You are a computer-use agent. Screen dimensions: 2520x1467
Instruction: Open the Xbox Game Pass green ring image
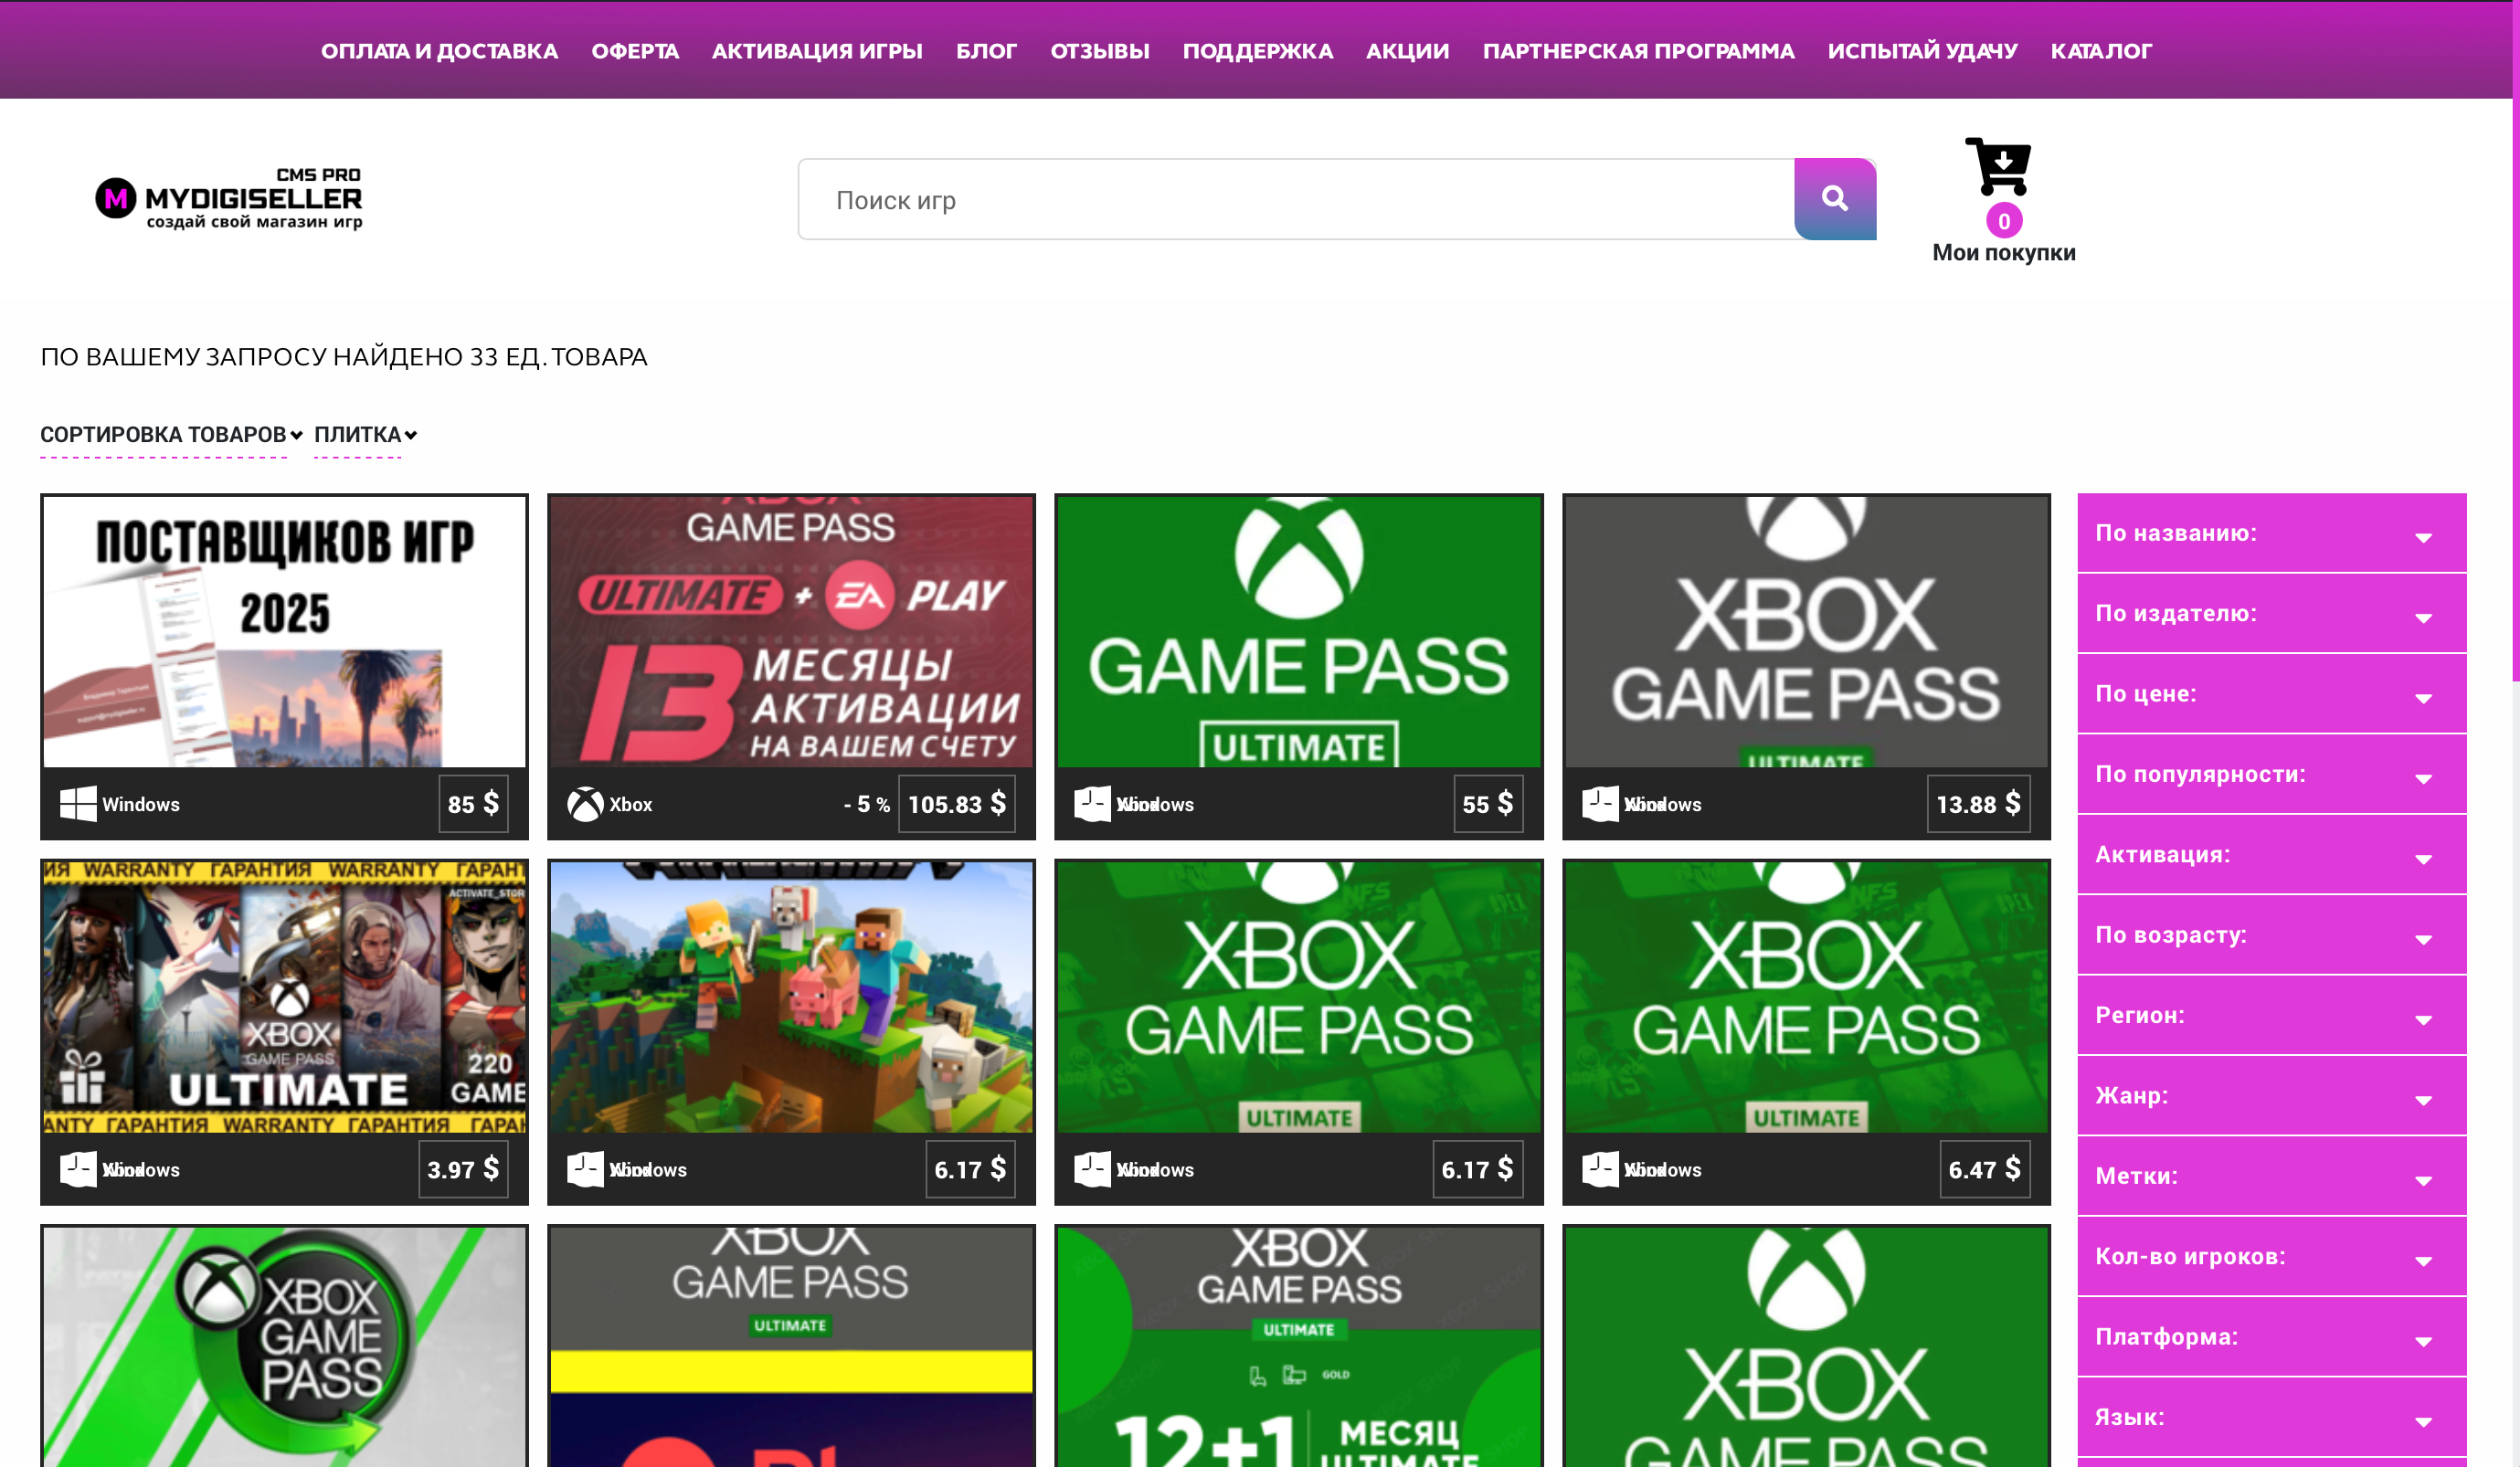(x=284, y=1347)
